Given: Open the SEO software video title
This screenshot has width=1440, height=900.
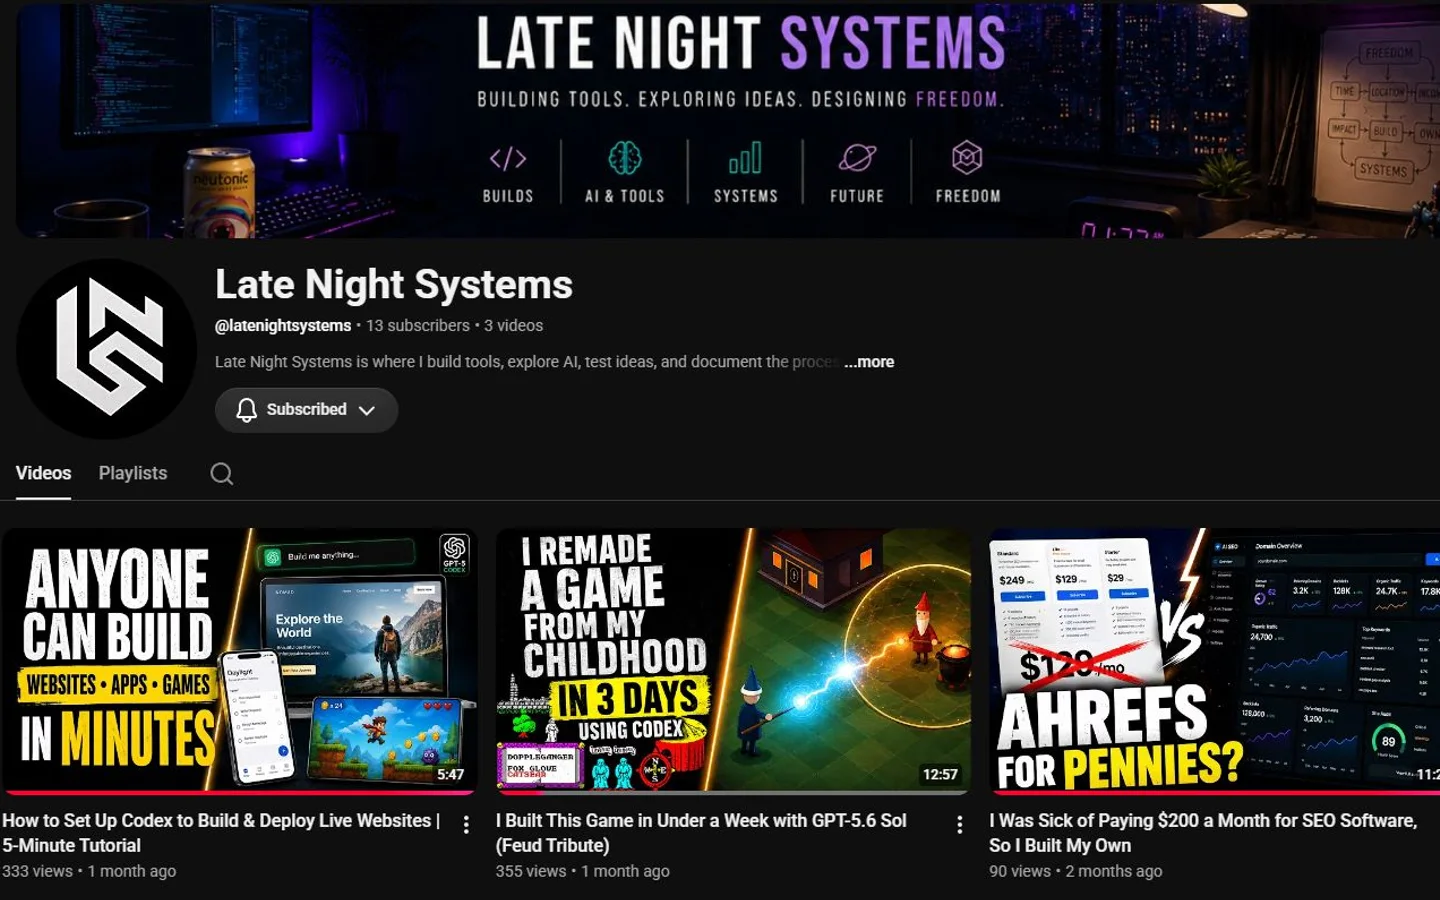Looking at the screenshot, I should [1203, 832].
